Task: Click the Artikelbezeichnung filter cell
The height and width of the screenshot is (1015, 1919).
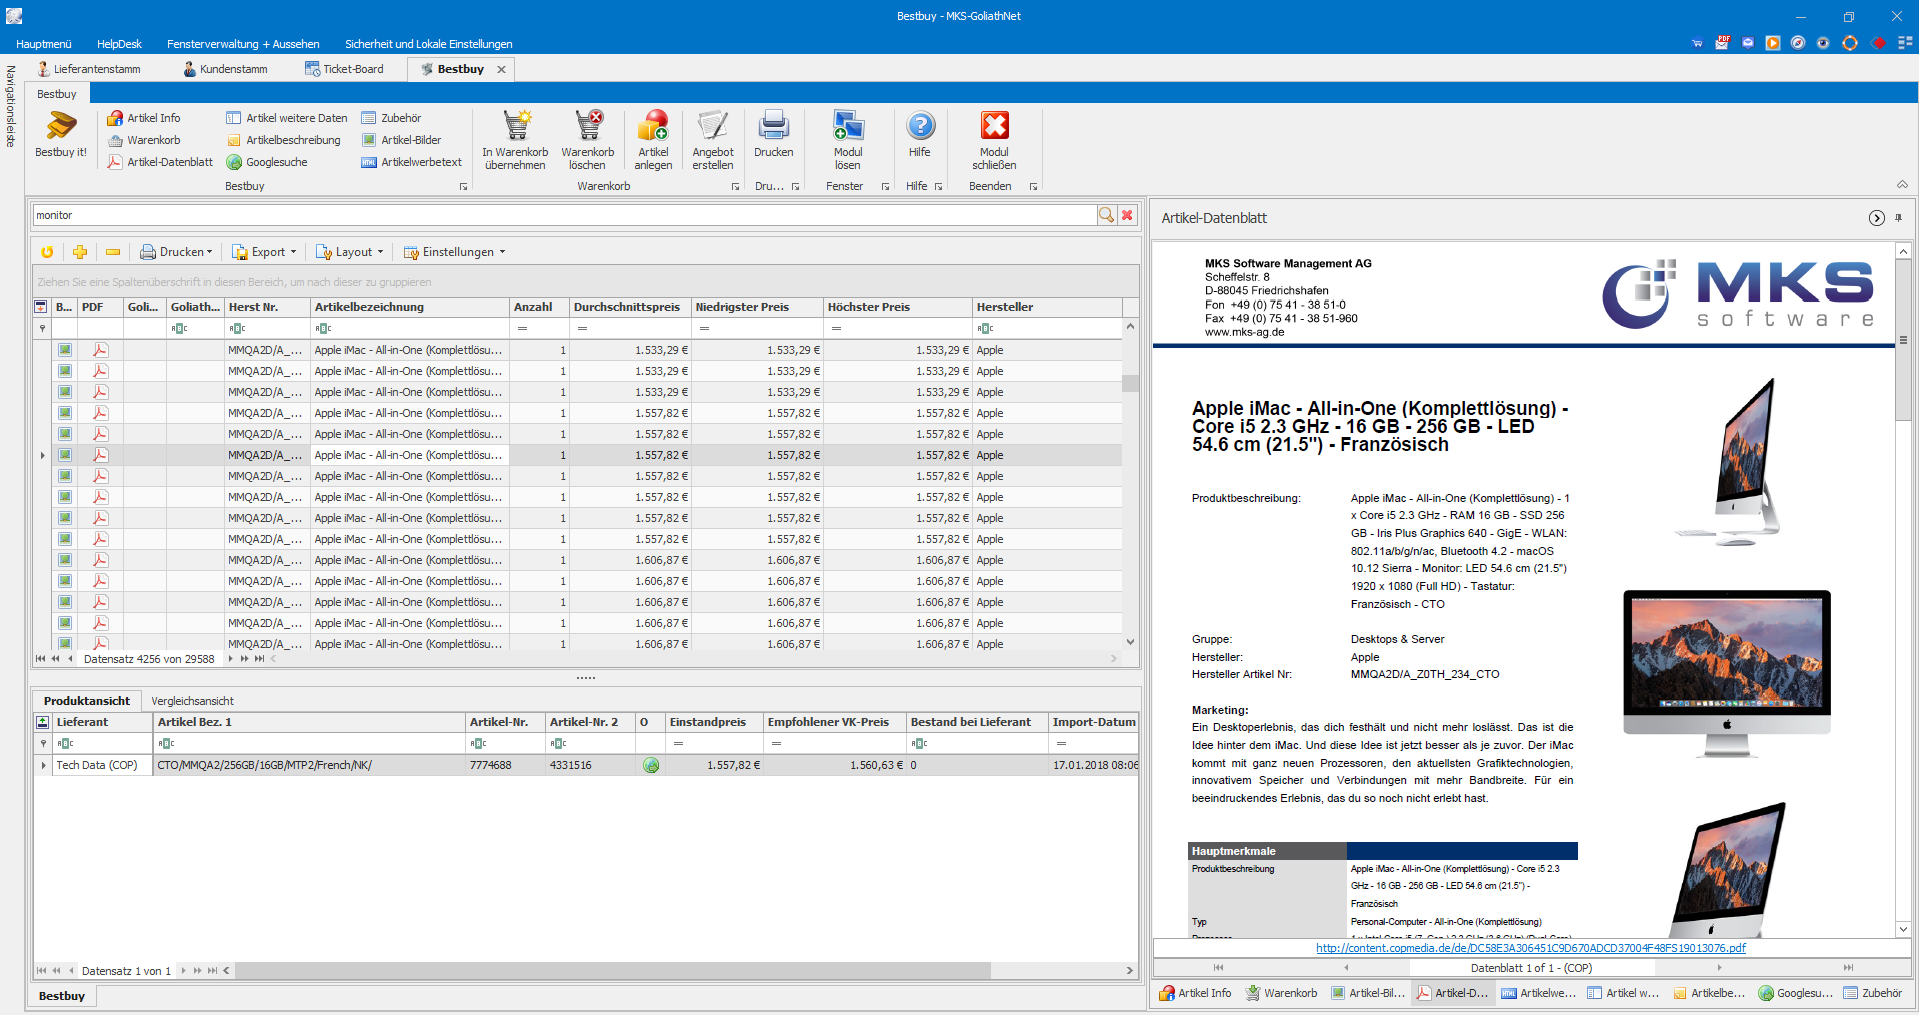Action: 410,328
